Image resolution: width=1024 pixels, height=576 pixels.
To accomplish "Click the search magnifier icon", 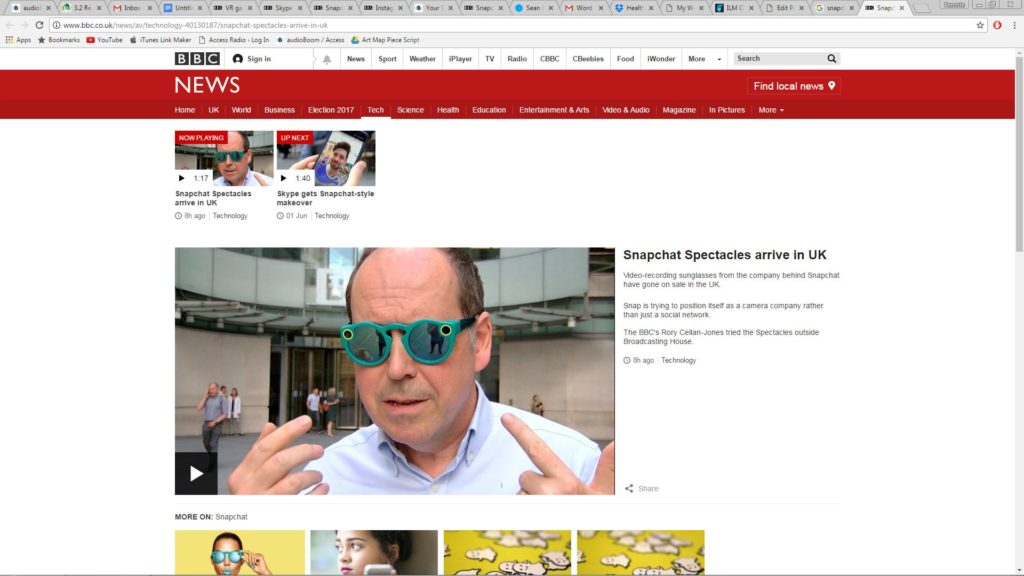I will click(x=831, y=59).
